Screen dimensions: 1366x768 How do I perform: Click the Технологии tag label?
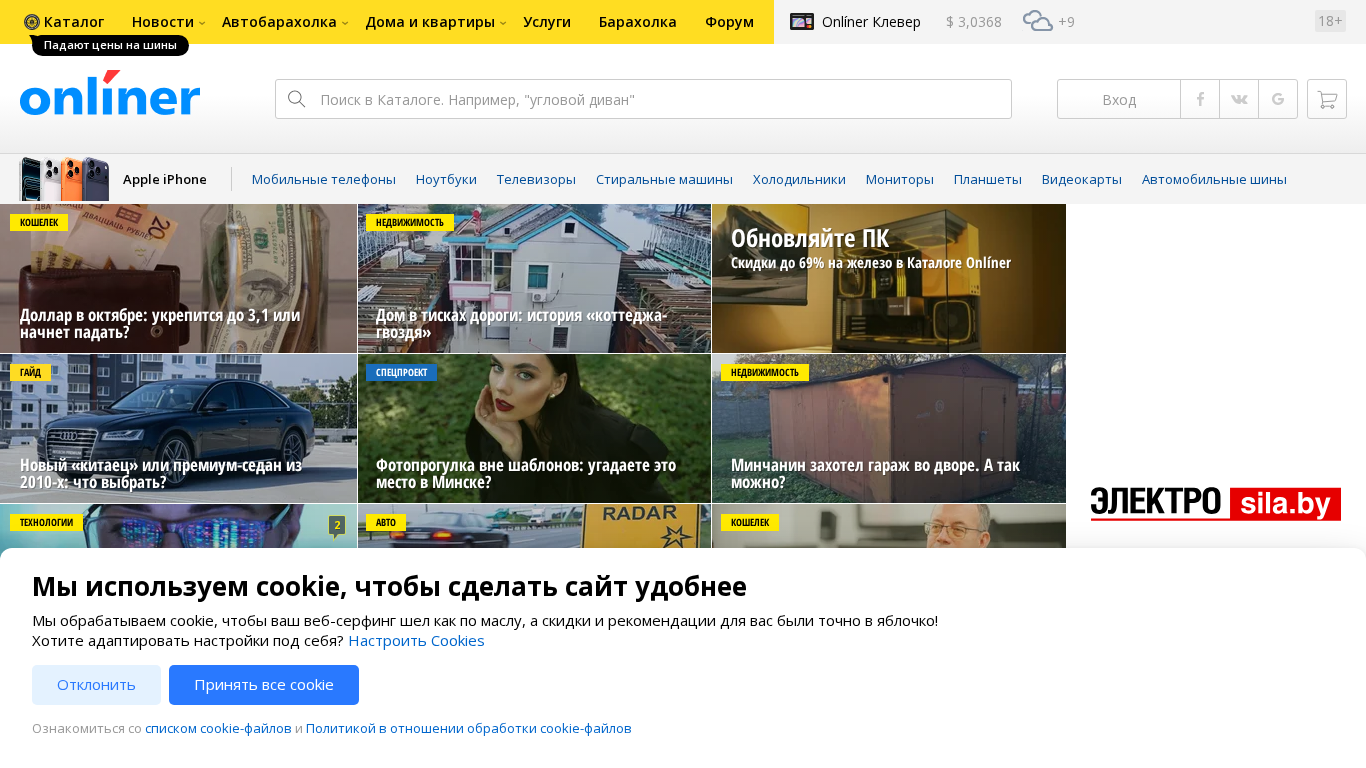46,522
